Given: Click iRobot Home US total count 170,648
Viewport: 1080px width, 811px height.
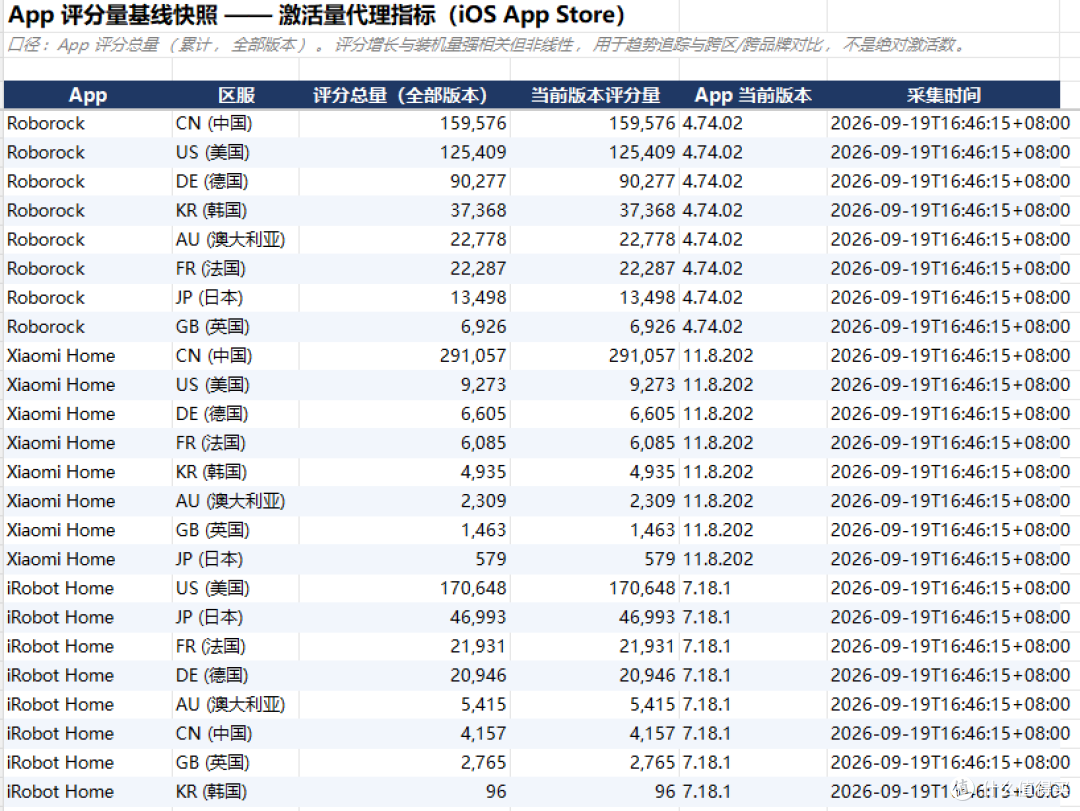Looking at the screenshot, I should (x=472, y=588).
